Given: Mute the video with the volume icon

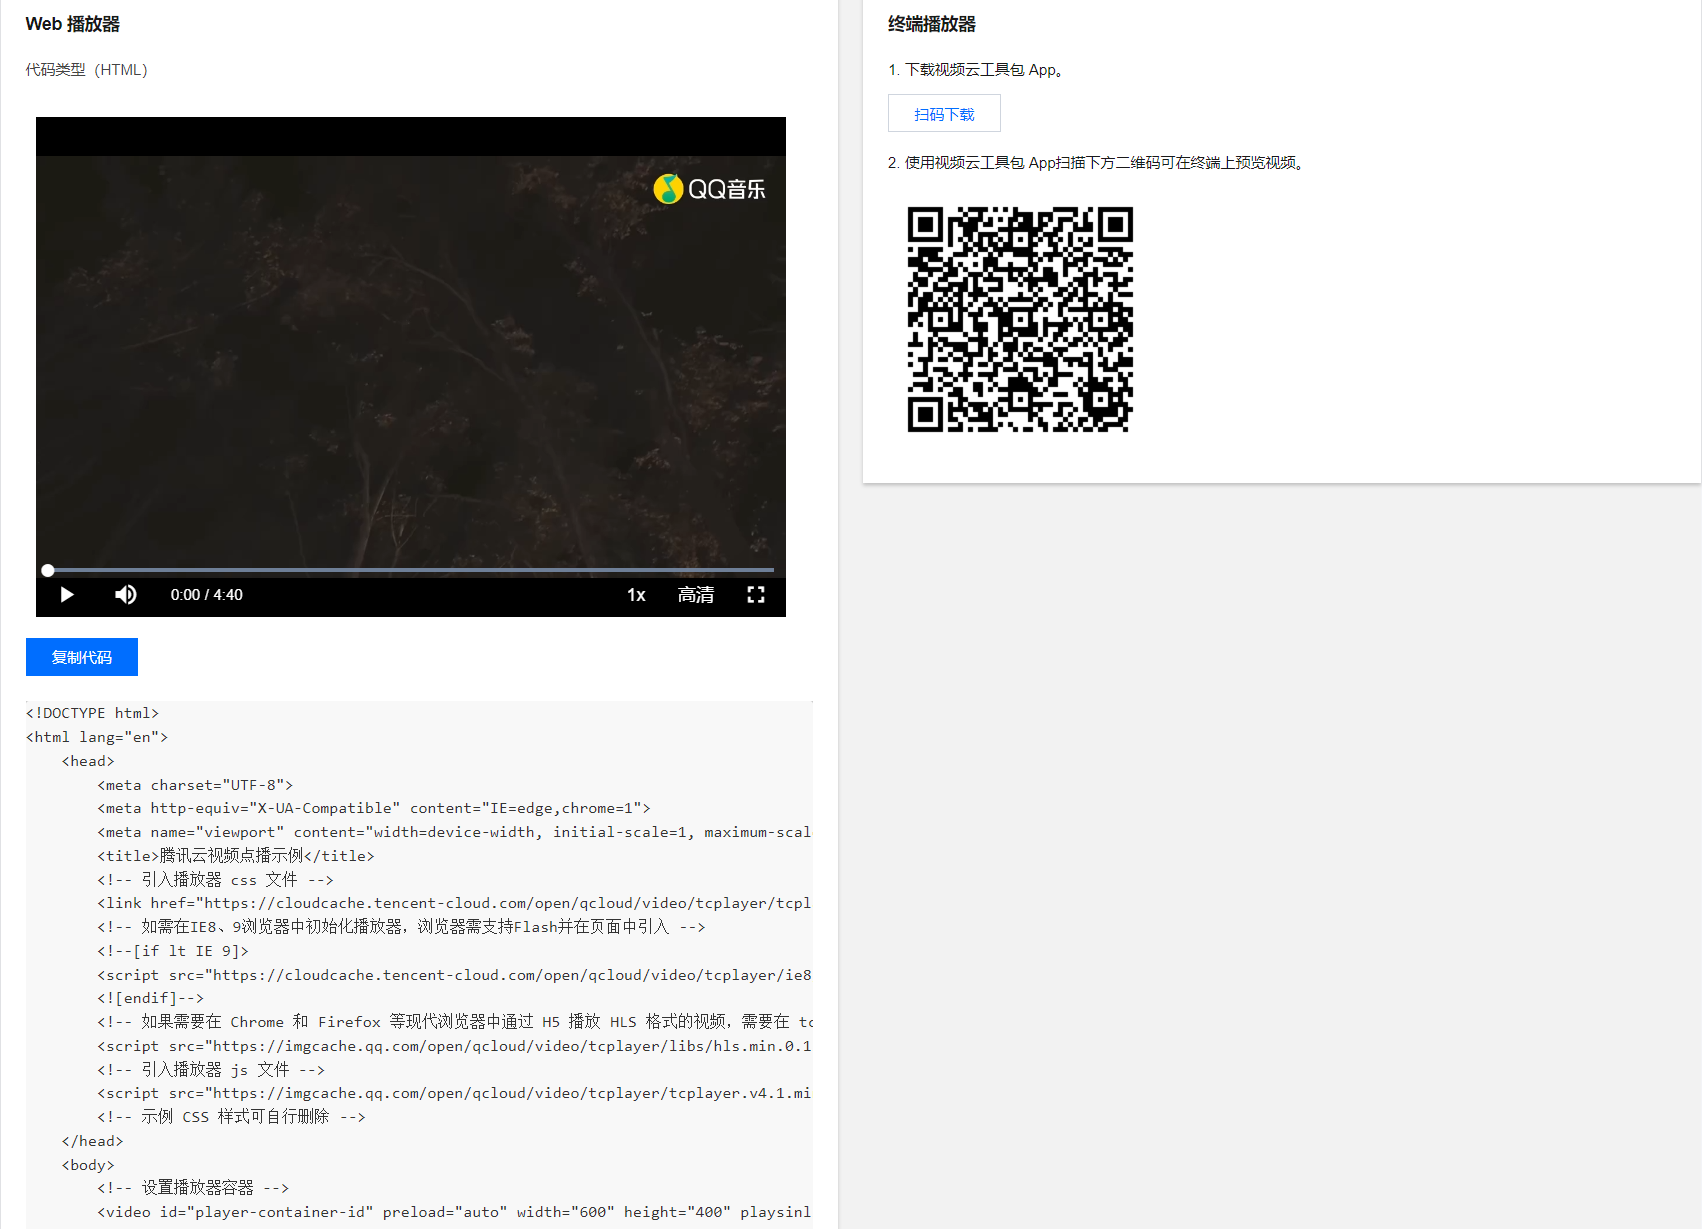Looking at the screenshot, I should click(125, 595).
